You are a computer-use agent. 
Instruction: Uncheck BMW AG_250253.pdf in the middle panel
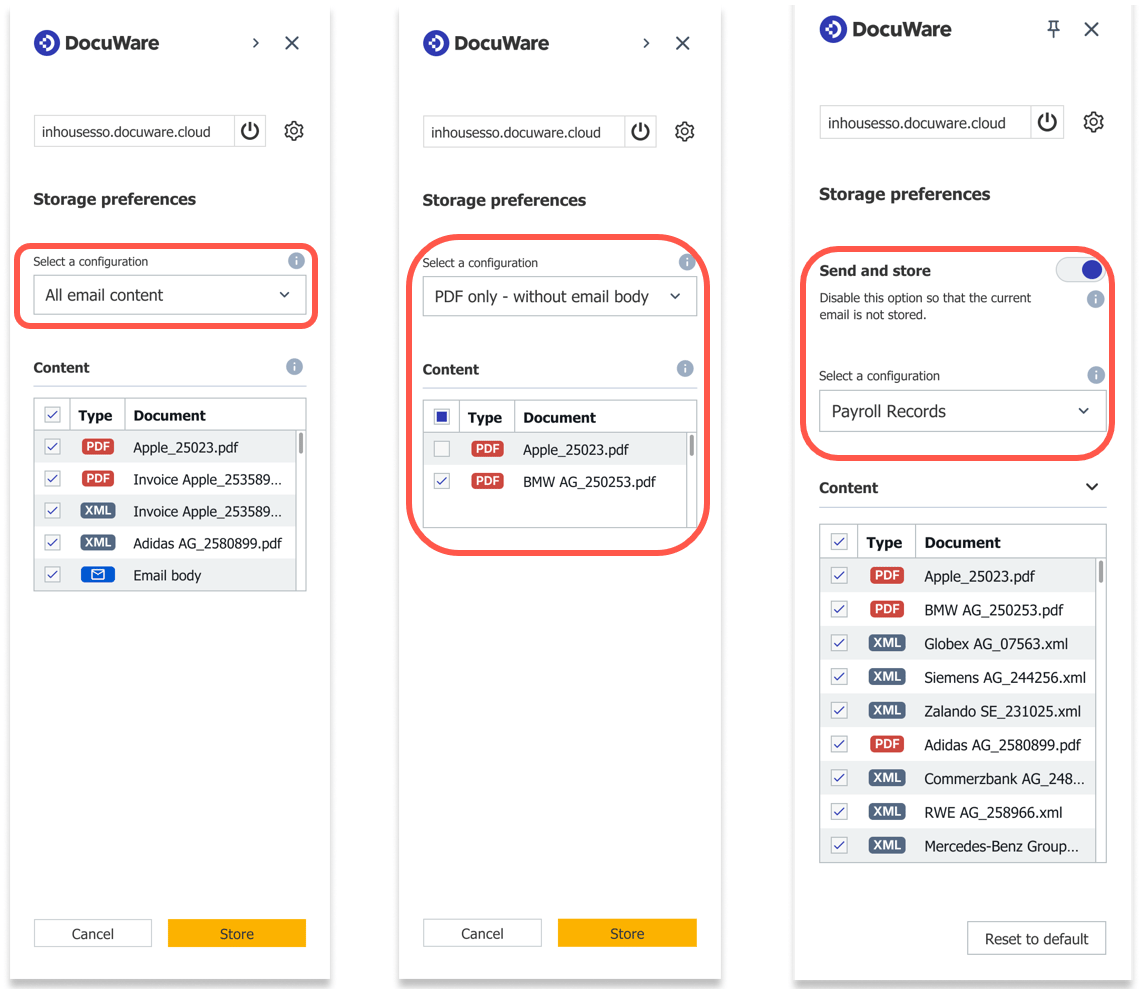point(442,481)
